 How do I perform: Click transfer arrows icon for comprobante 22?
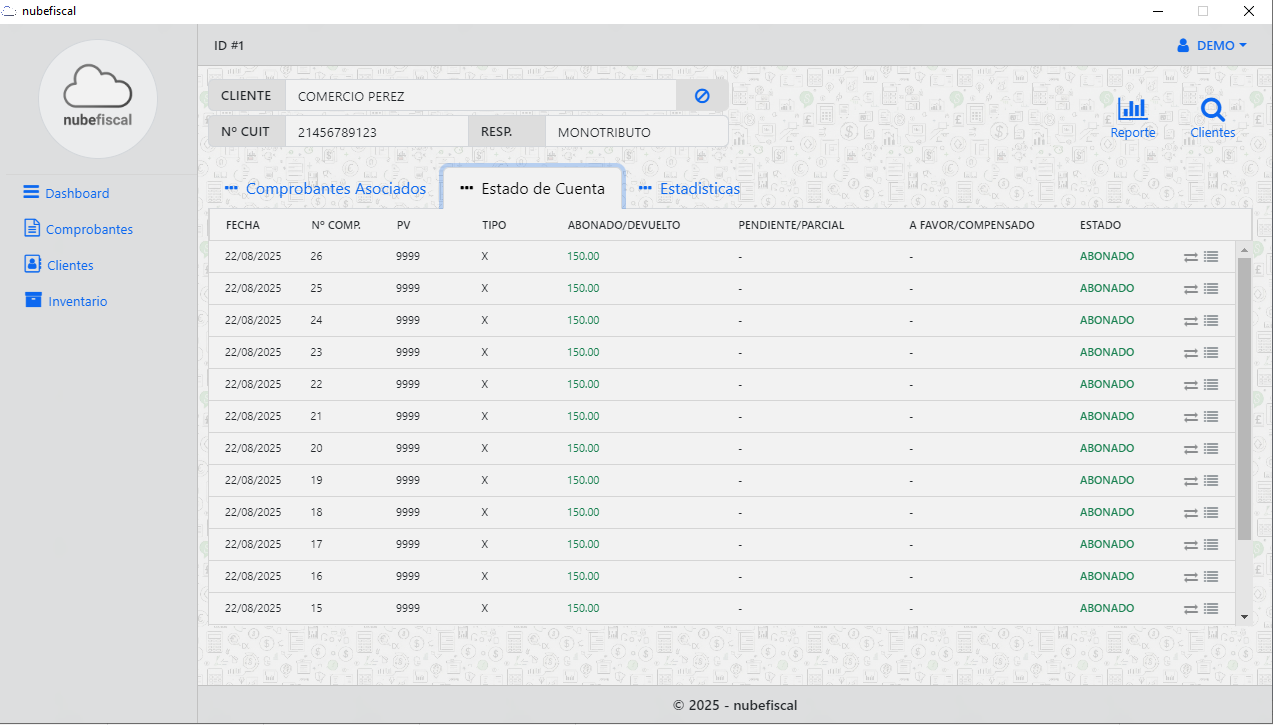[1190, 385]
